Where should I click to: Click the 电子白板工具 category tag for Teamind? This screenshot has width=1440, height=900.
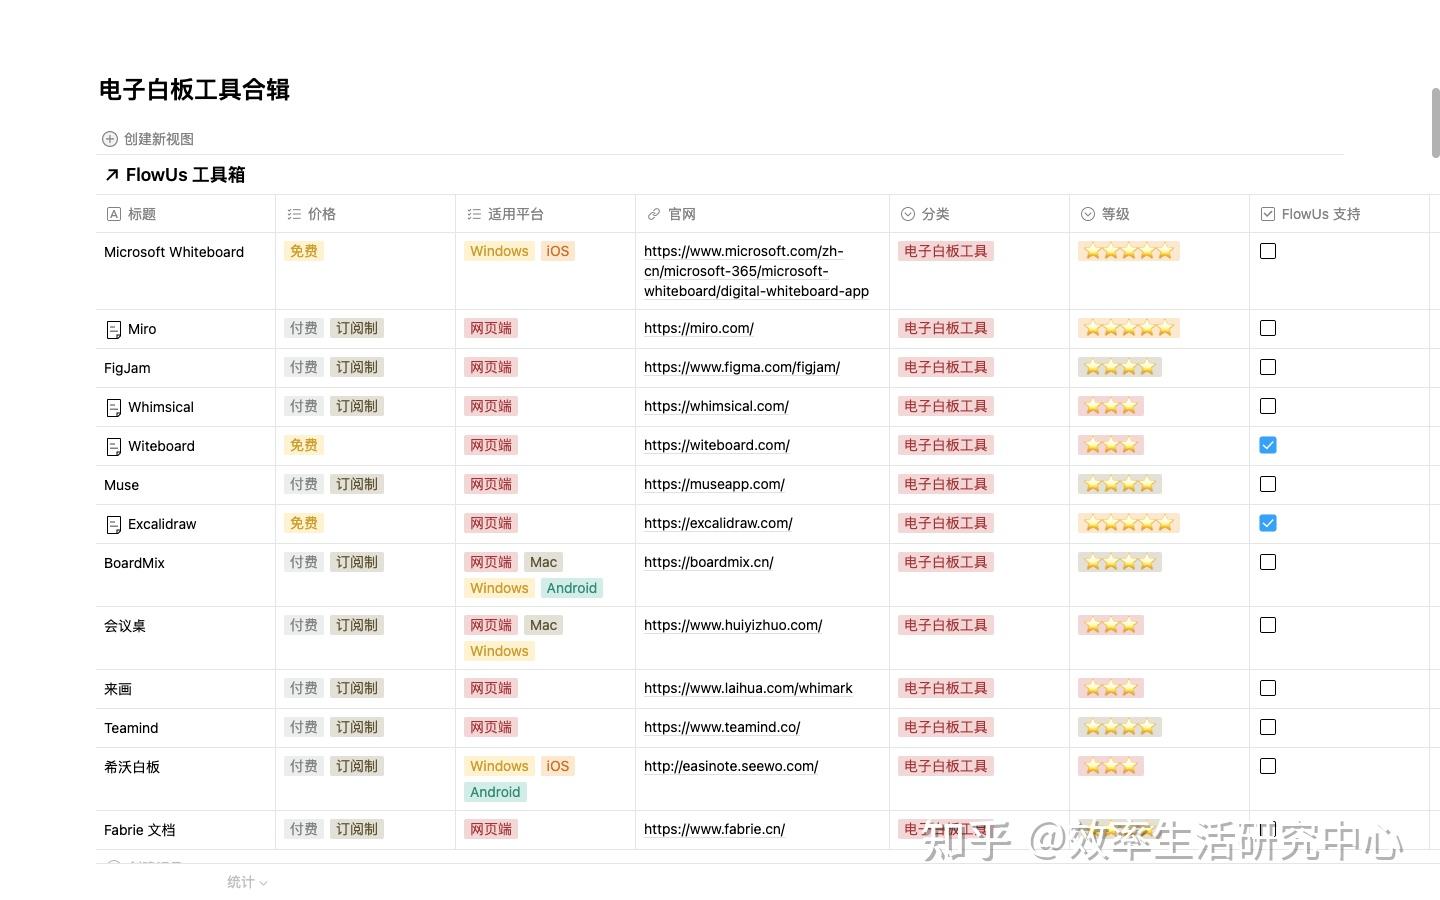click(x=946, y=727)
